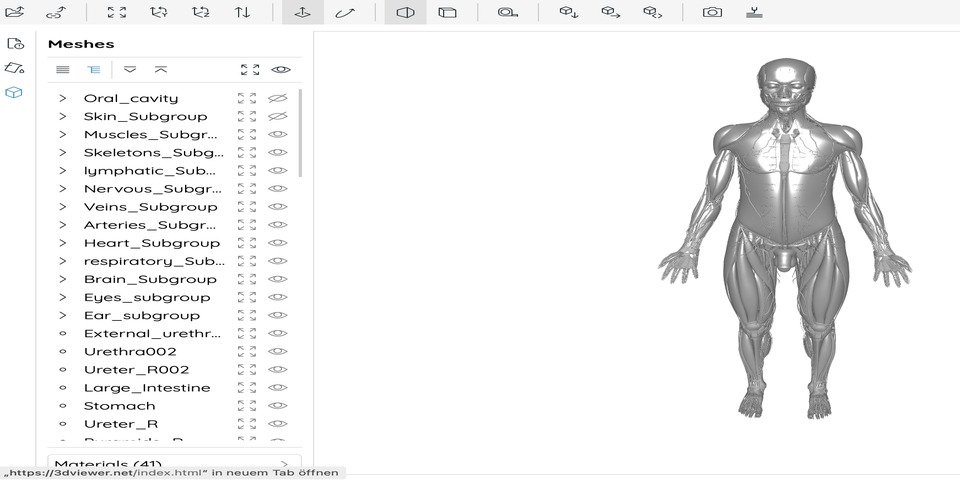Select the measure tool
This screenshot has height=480, width=960.
508,12
